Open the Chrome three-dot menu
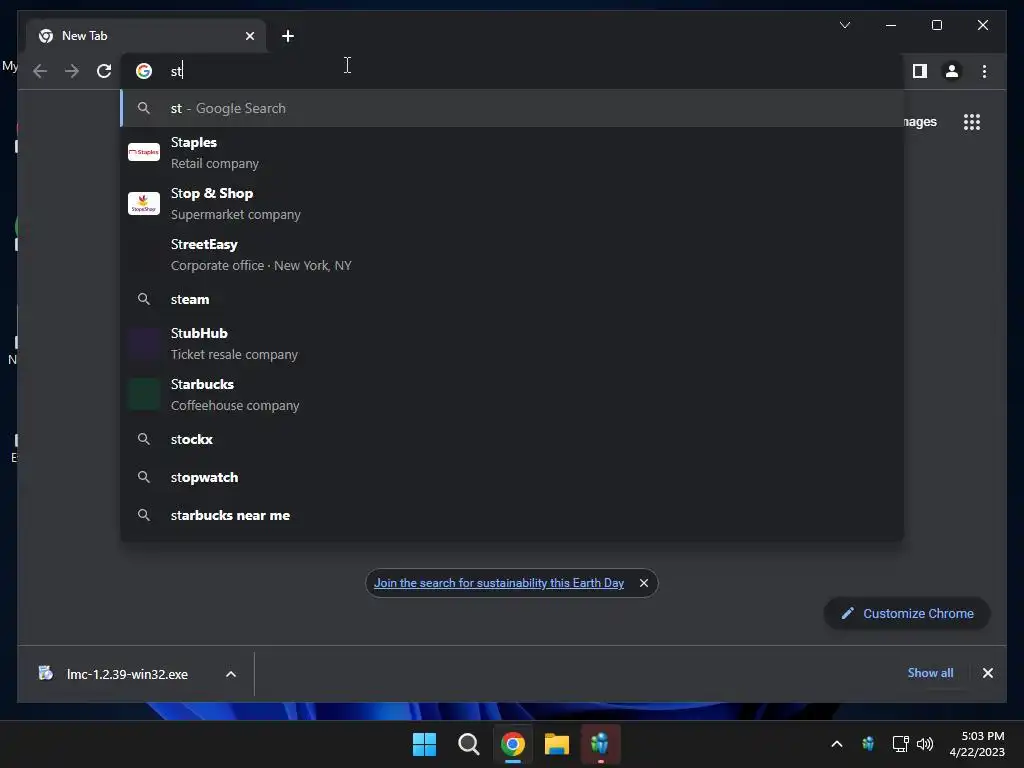Viewport: 1024px width, 768px height. [984, 71]
